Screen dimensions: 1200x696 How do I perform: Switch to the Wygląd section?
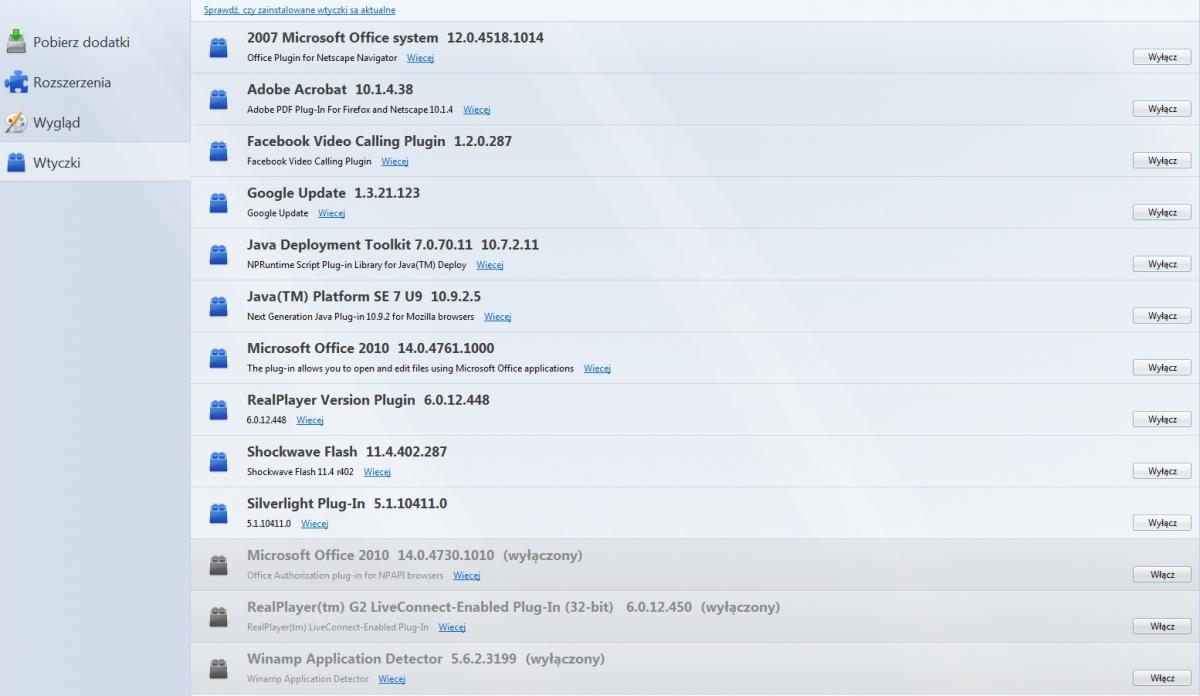point(95,122)
